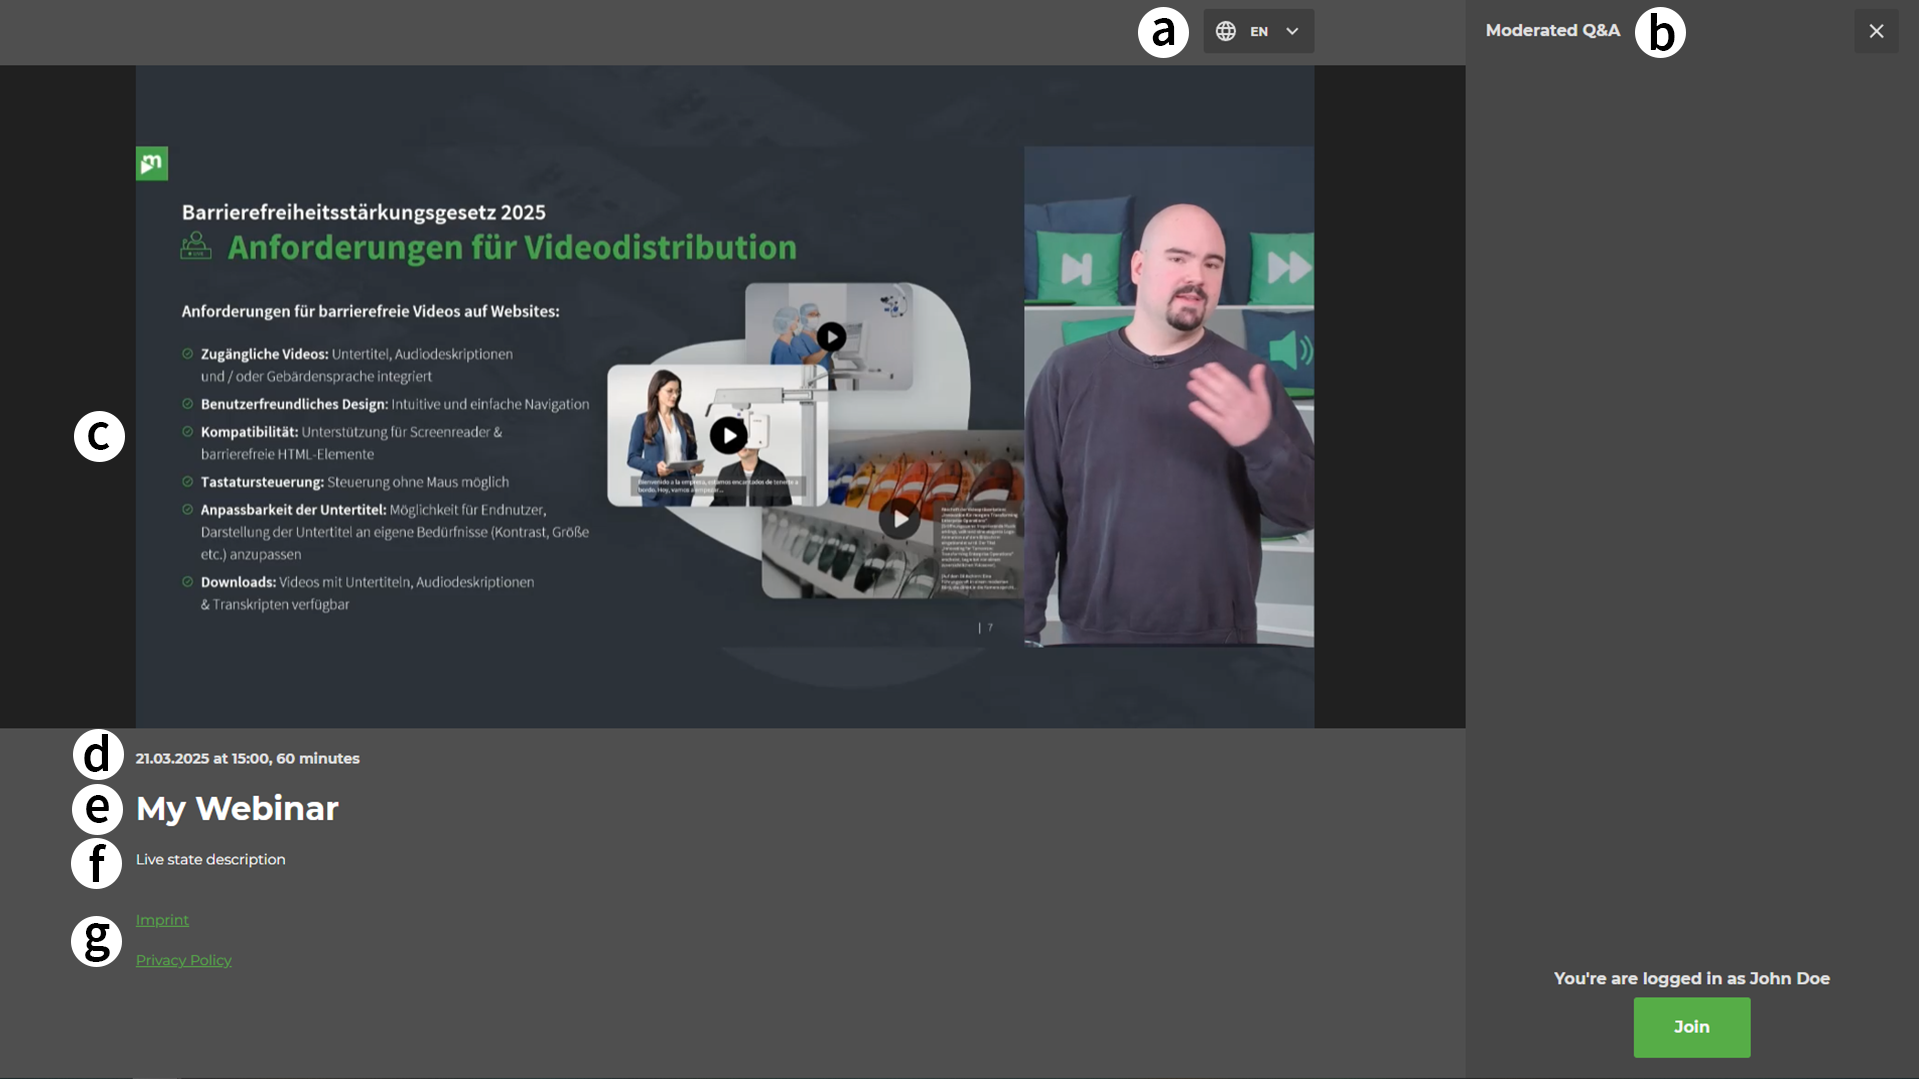Open the Imprint link
The image size is (1919, 1079).
pyautogui.click(x=162, y=920)
